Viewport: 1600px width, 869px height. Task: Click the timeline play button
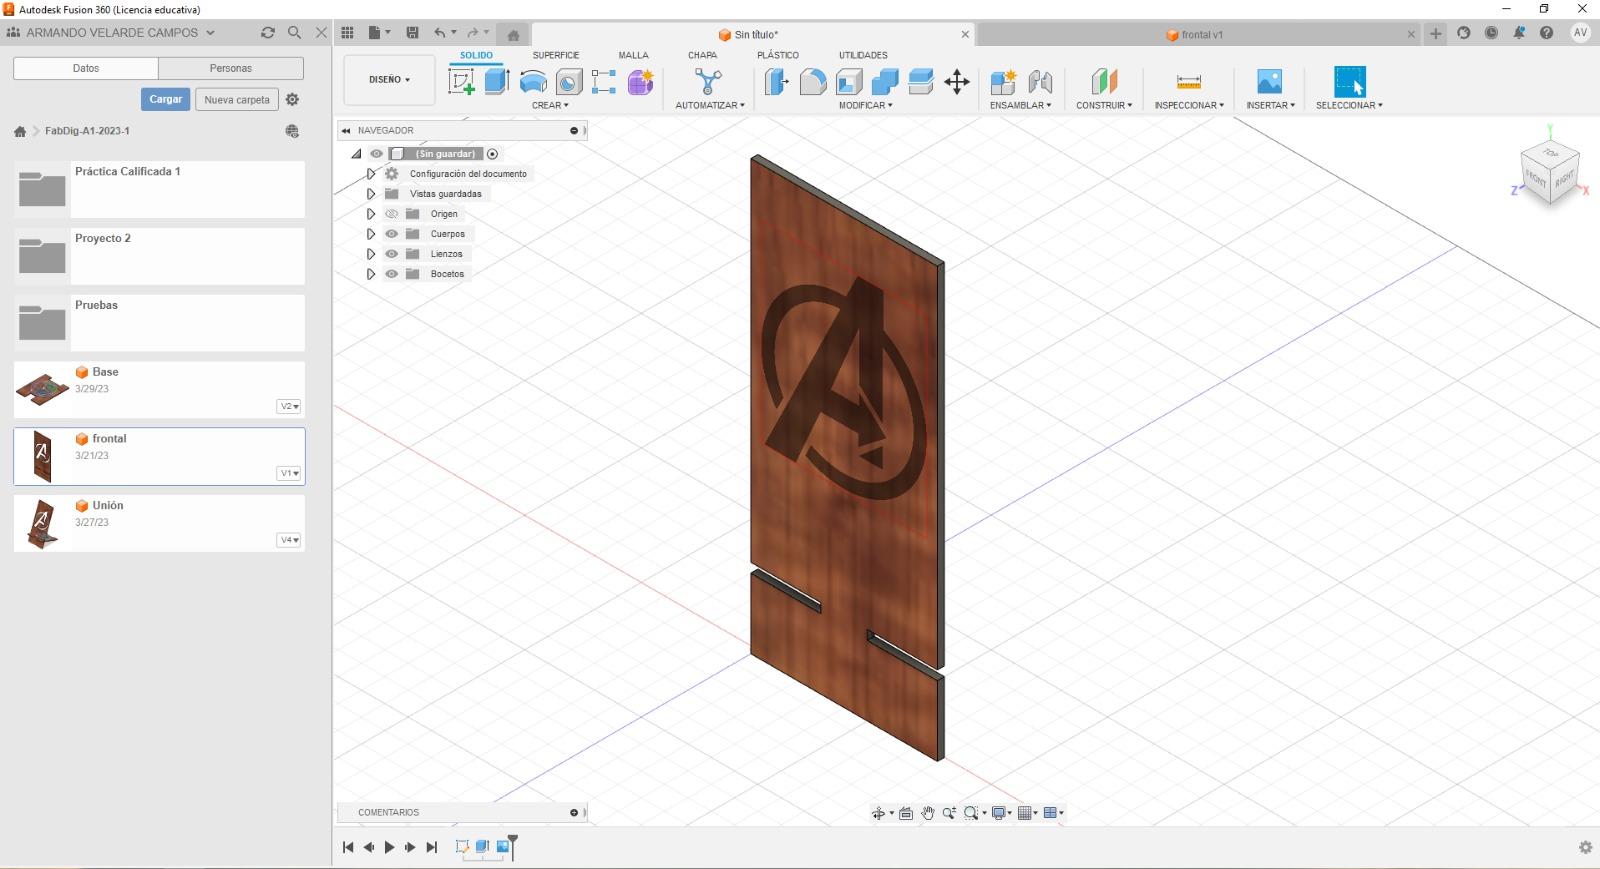(x=389, y=847)
